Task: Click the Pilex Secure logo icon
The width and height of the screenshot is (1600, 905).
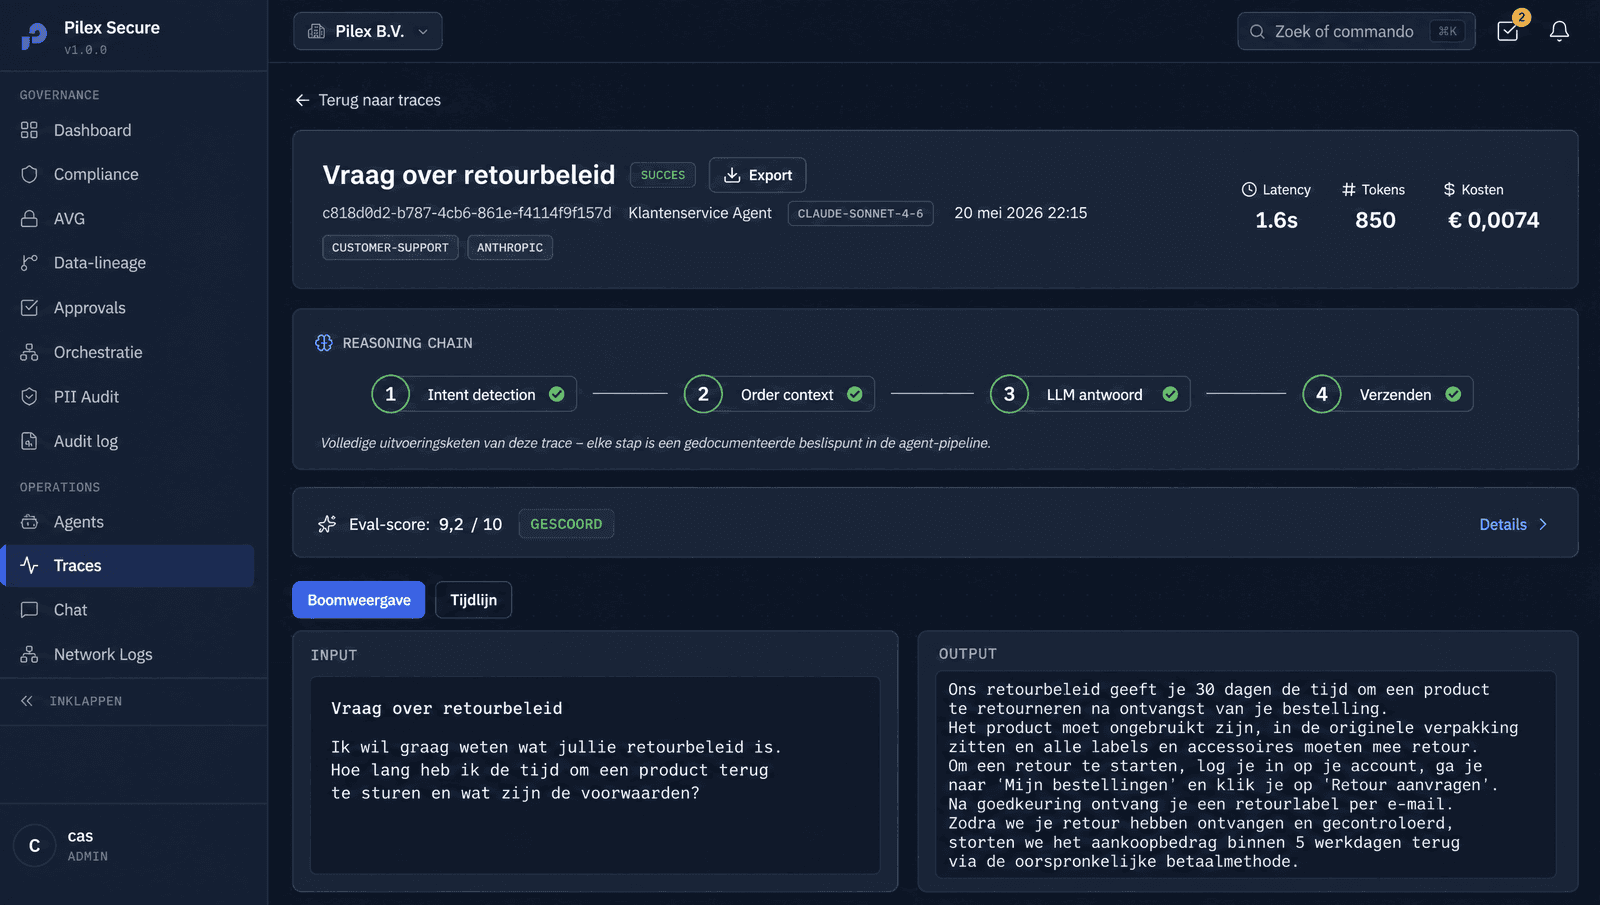Action: (x=34, y=36)
